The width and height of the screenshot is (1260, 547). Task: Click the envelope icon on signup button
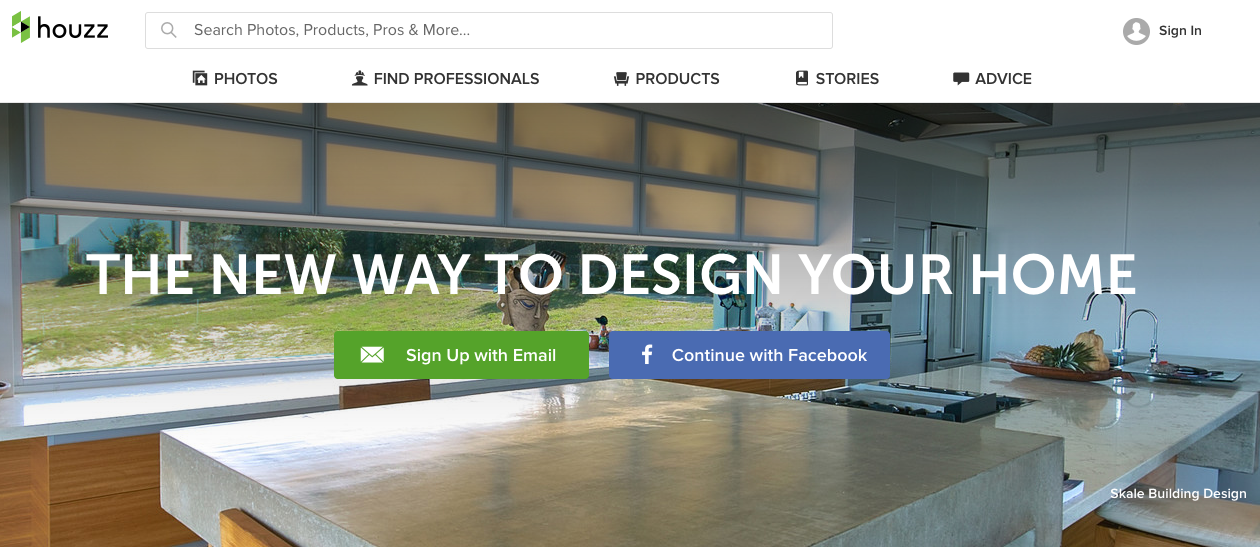tap(372, 355)
